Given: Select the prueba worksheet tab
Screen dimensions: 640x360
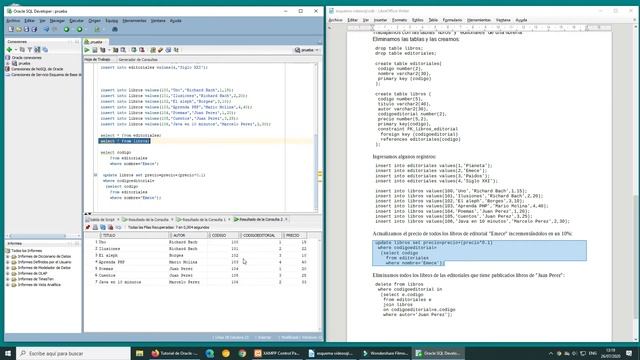Looking at the screenshot, I should click(x=96, y=42).
